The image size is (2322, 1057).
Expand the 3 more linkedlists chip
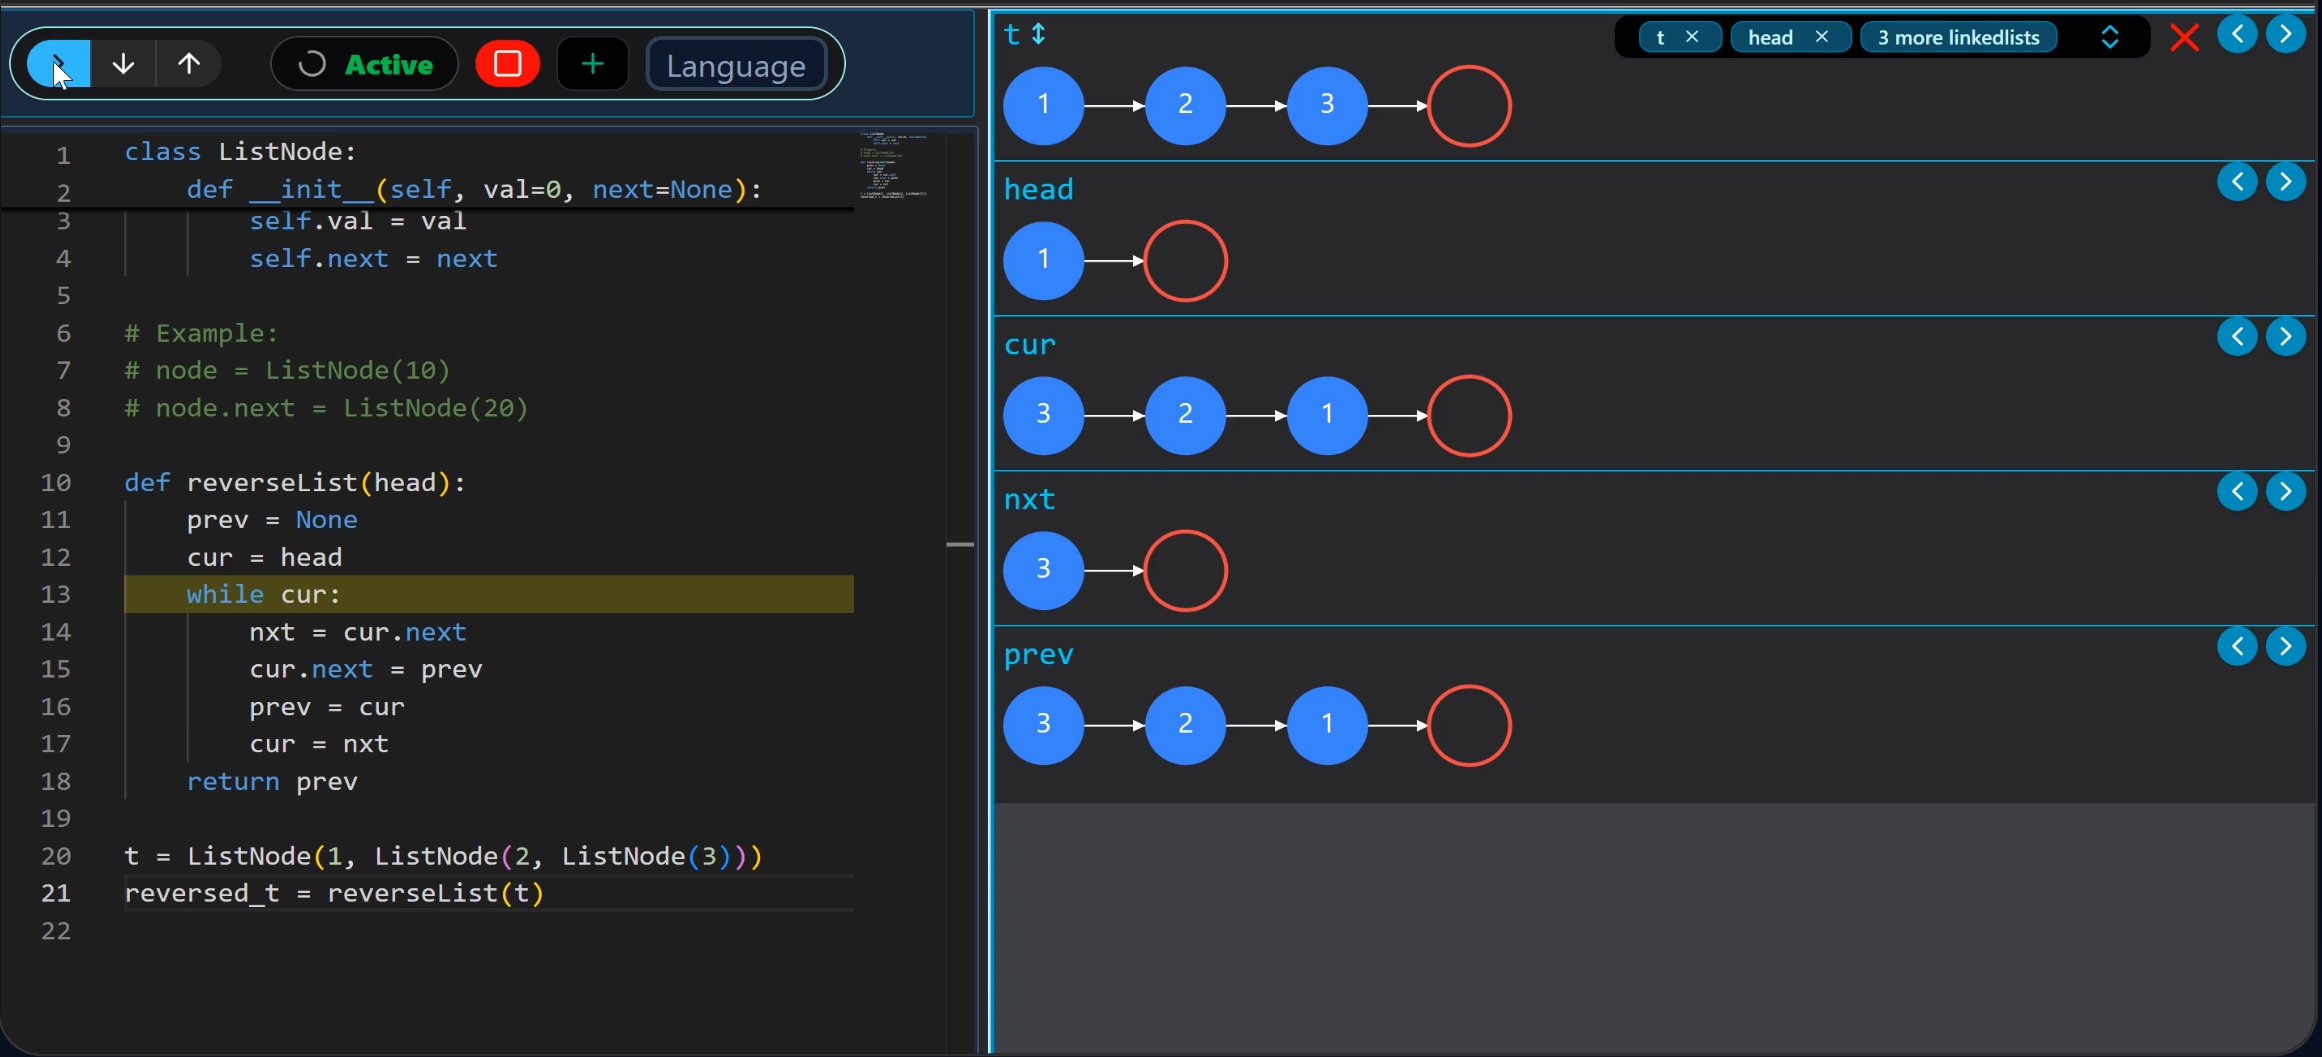click(1958, 37)
